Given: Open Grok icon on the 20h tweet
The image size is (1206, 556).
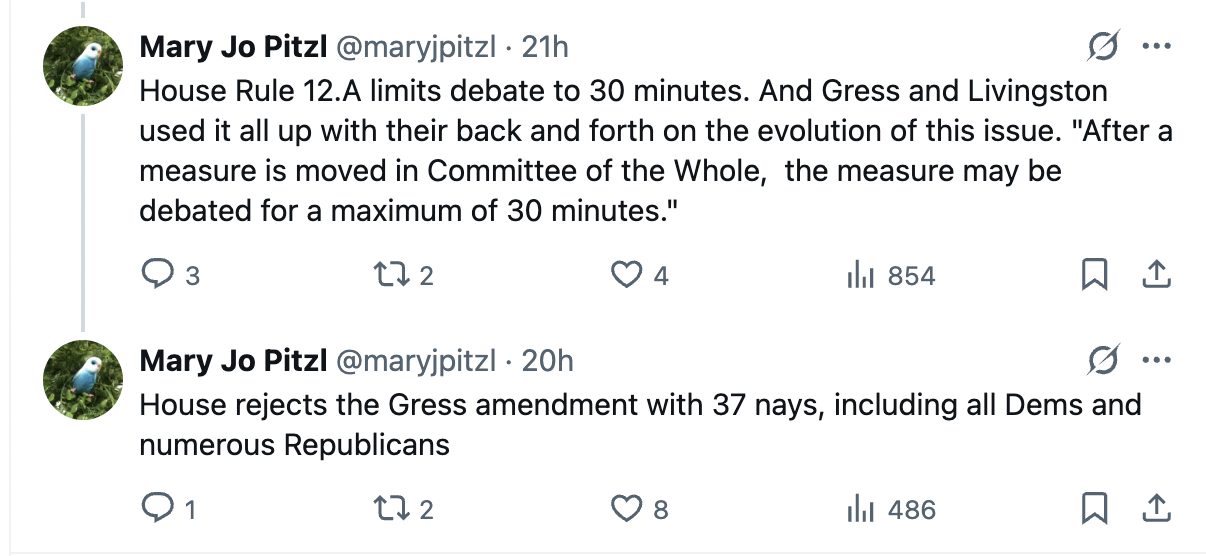Looking at the screenshot, I should 1104,360.
